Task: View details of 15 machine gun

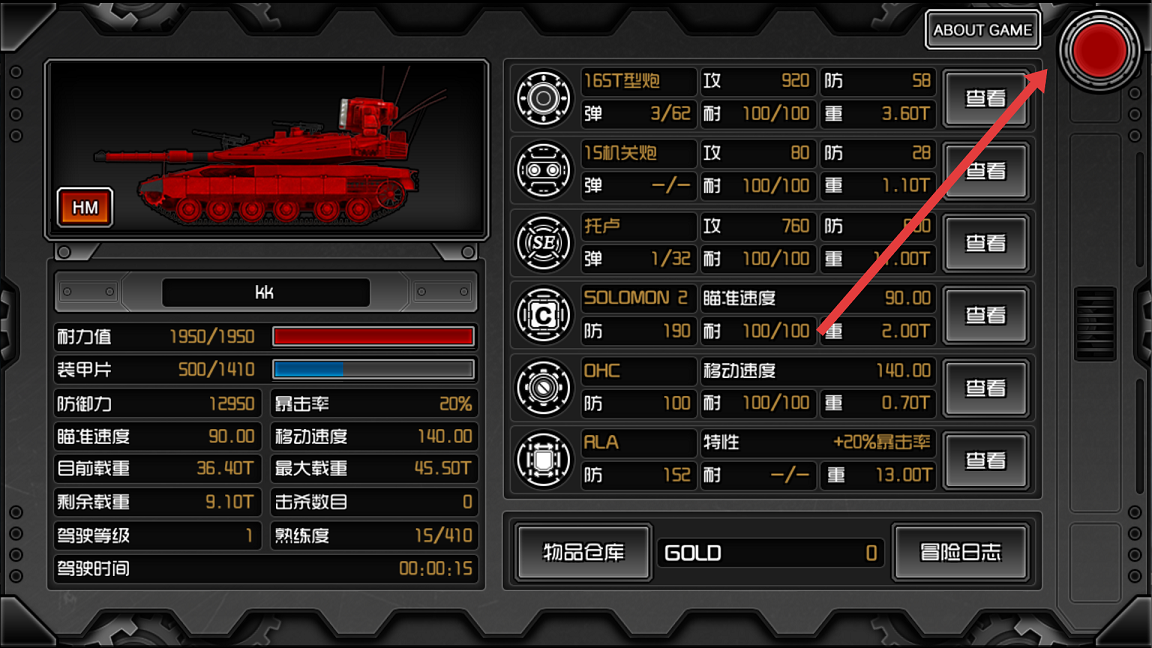Action: pyautogui.click(x=985, y=170)
